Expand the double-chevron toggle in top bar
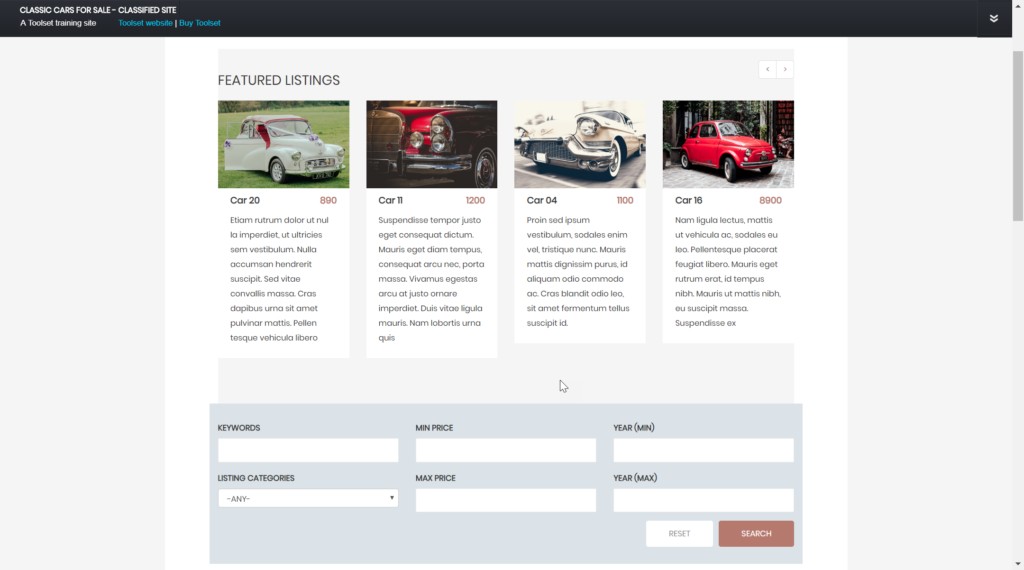This screenshot has width=1024, height=570. pyautogui.click(x=993, y=18)
